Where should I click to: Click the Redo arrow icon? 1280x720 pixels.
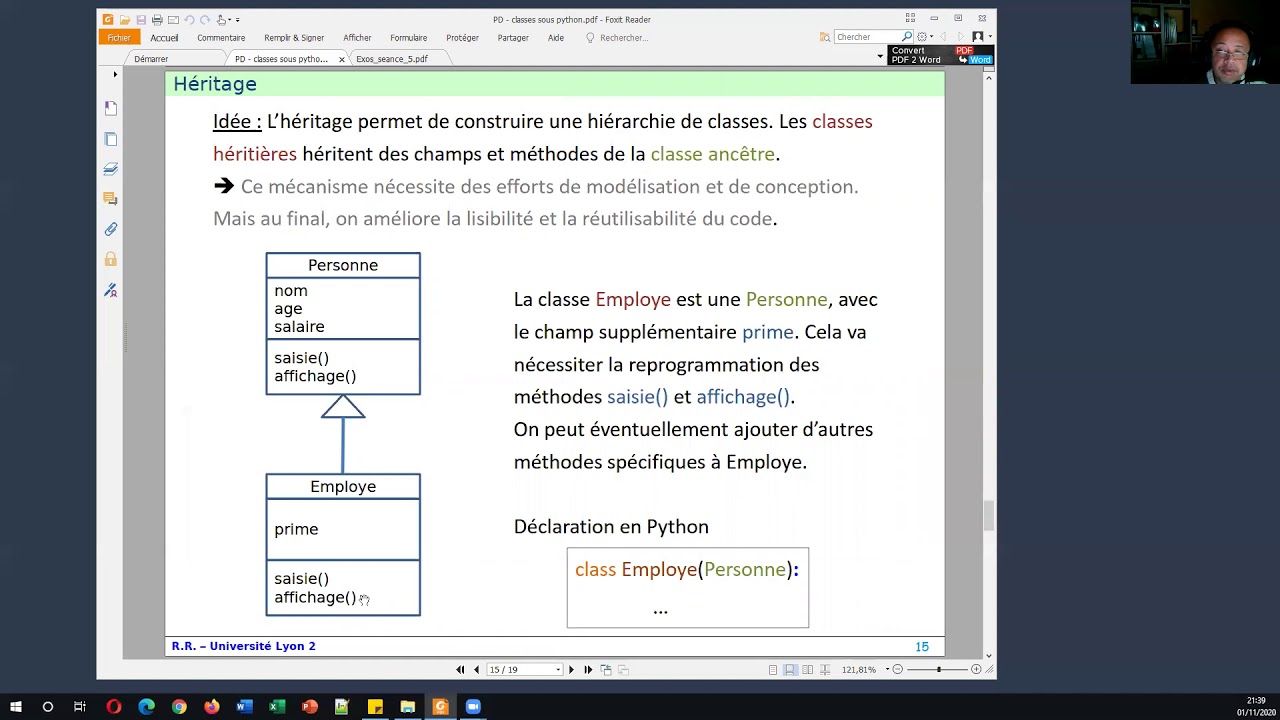click(205, 20)
